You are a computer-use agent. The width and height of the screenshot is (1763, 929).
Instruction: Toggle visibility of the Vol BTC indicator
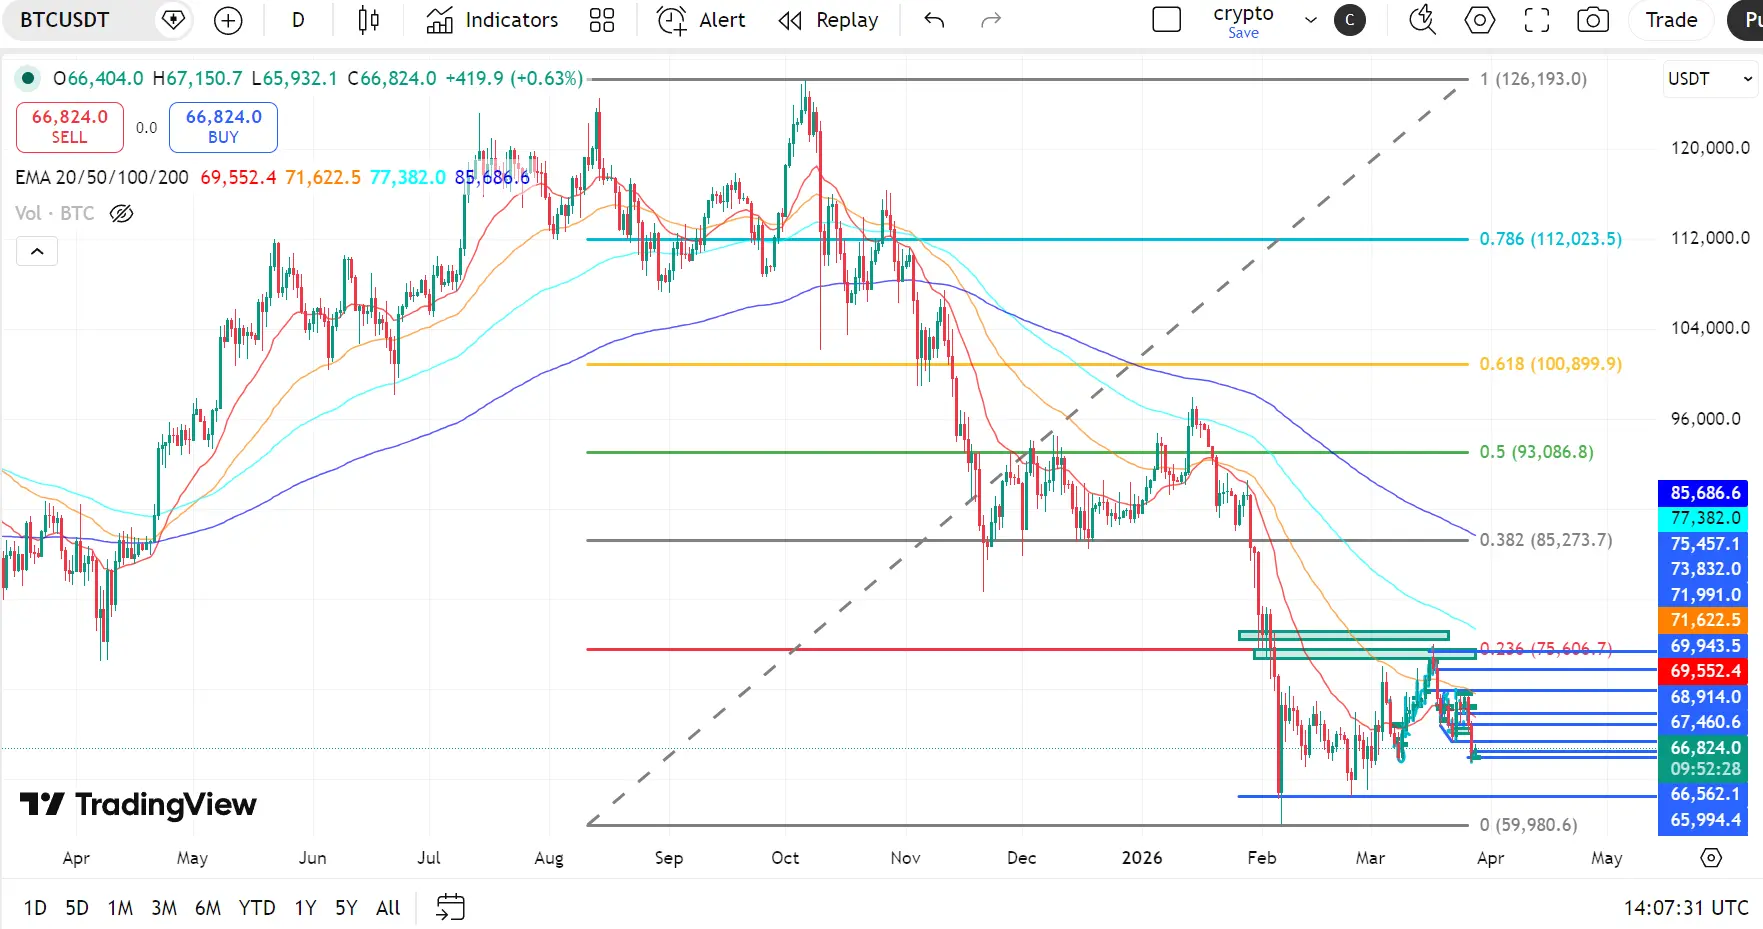click(x=121, y=213)
